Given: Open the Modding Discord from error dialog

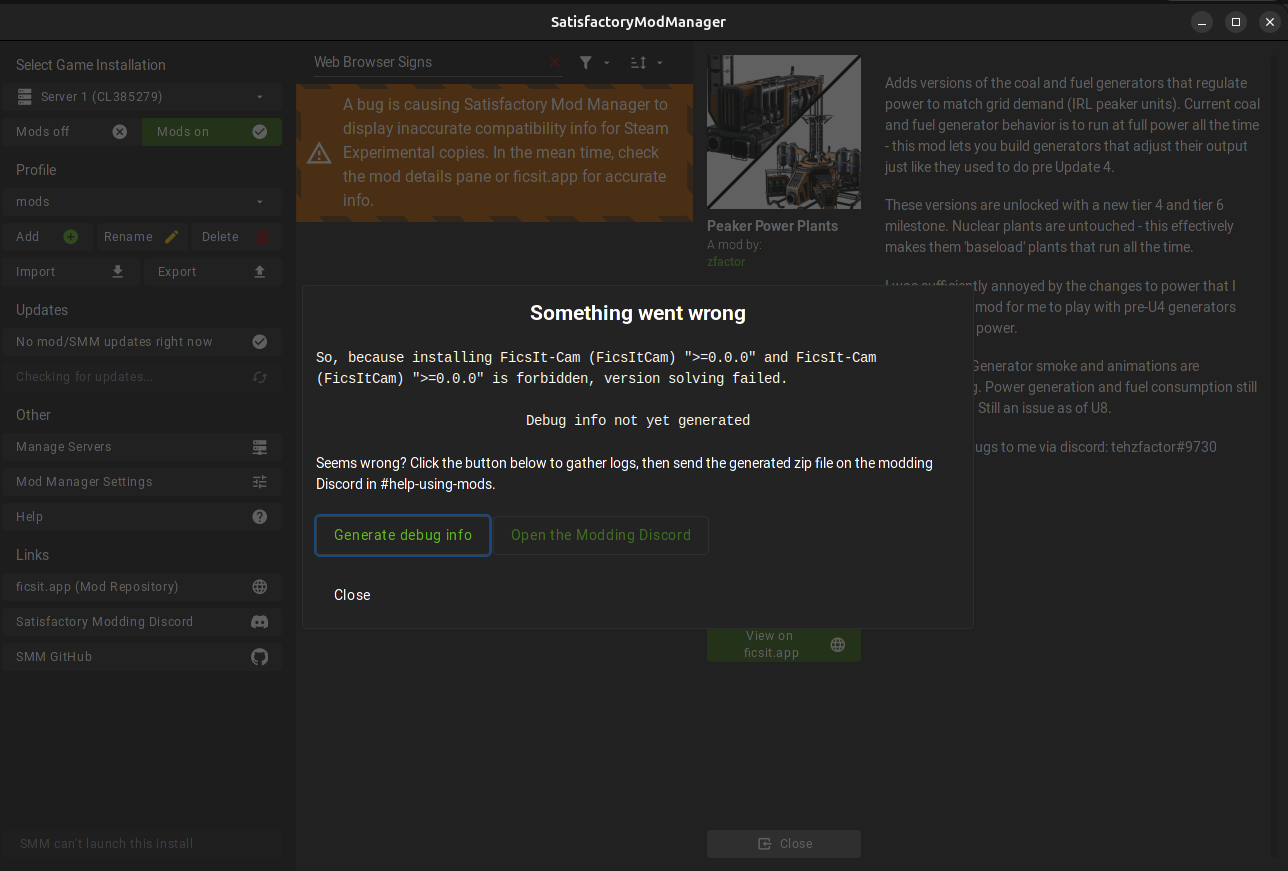Looking at the screenshot, I should coord(601,535).
